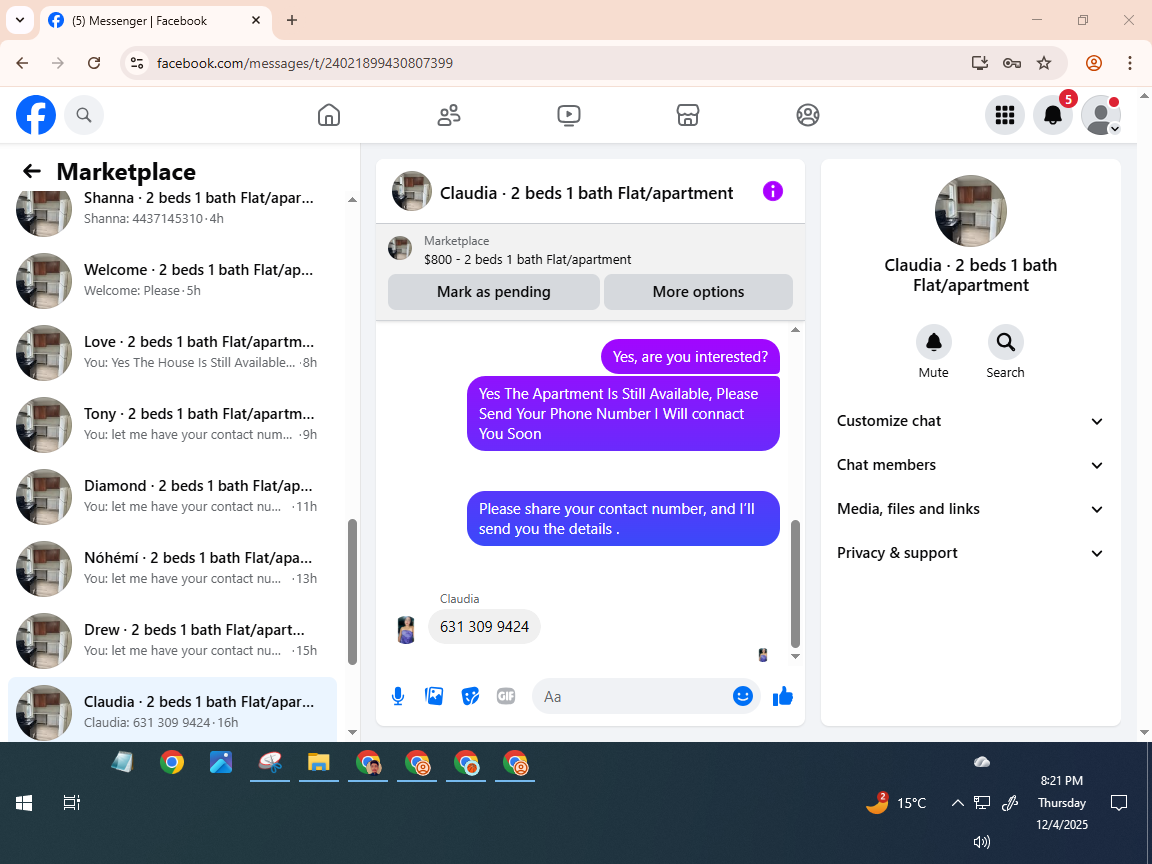The height and width of the screenshot is (864, 1152).
Task: Open File Explorer from taskbar
Action: (x=318, y=763)
